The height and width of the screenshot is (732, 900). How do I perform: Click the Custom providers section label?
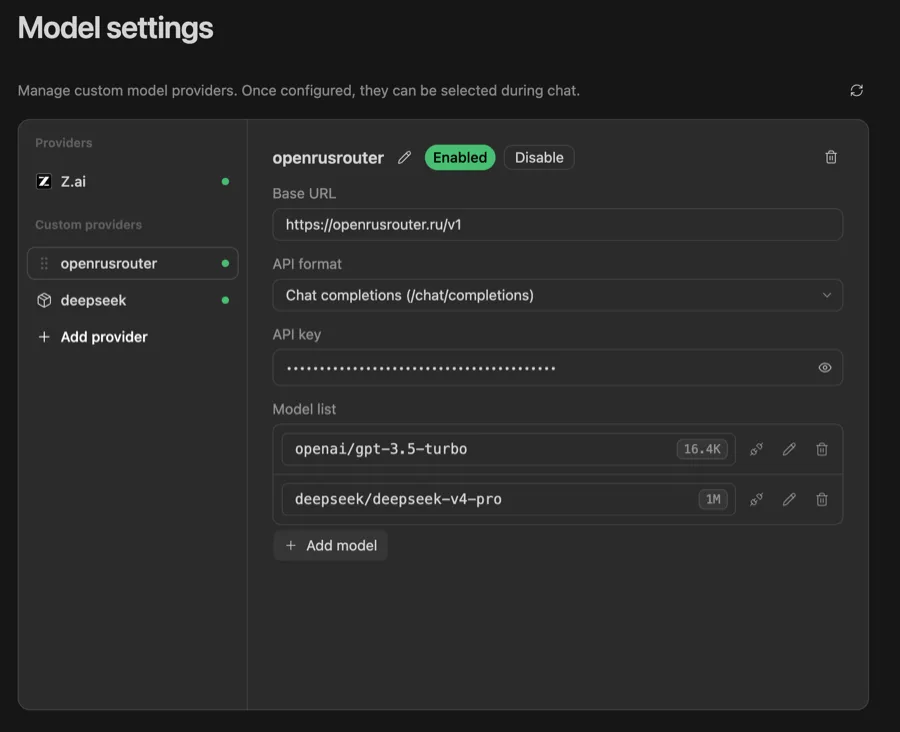(88, 225)
